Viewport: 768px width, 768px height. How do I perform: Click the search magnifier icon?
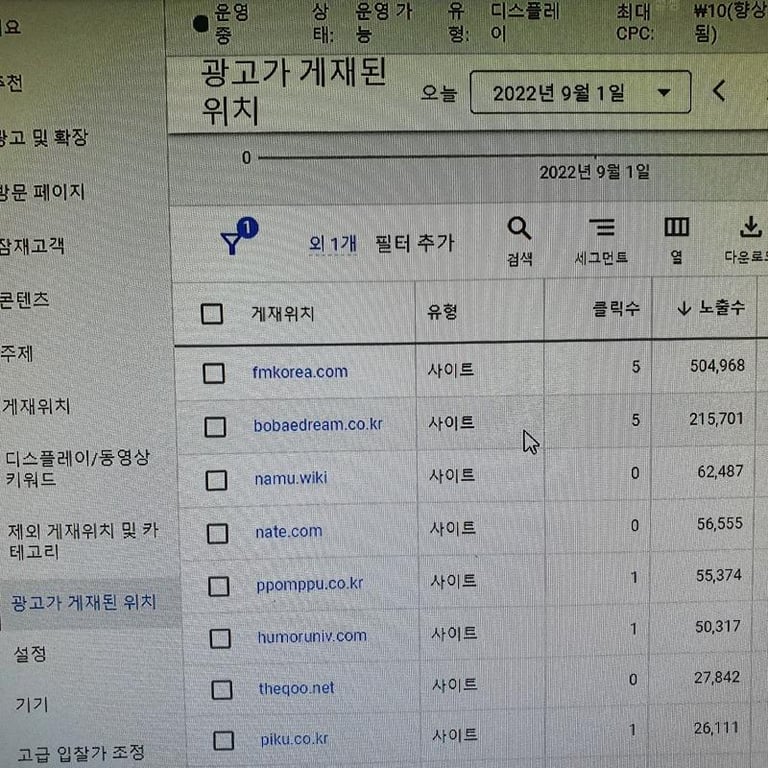pyautogui.click(x=519, y=228)
